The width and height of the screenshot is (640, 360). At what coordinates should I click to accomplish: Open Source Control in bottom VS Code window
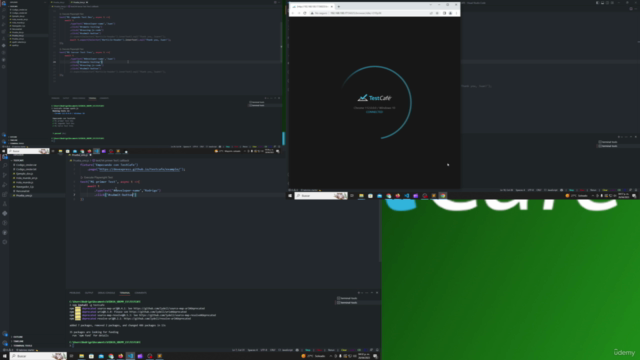click(5, 175)
